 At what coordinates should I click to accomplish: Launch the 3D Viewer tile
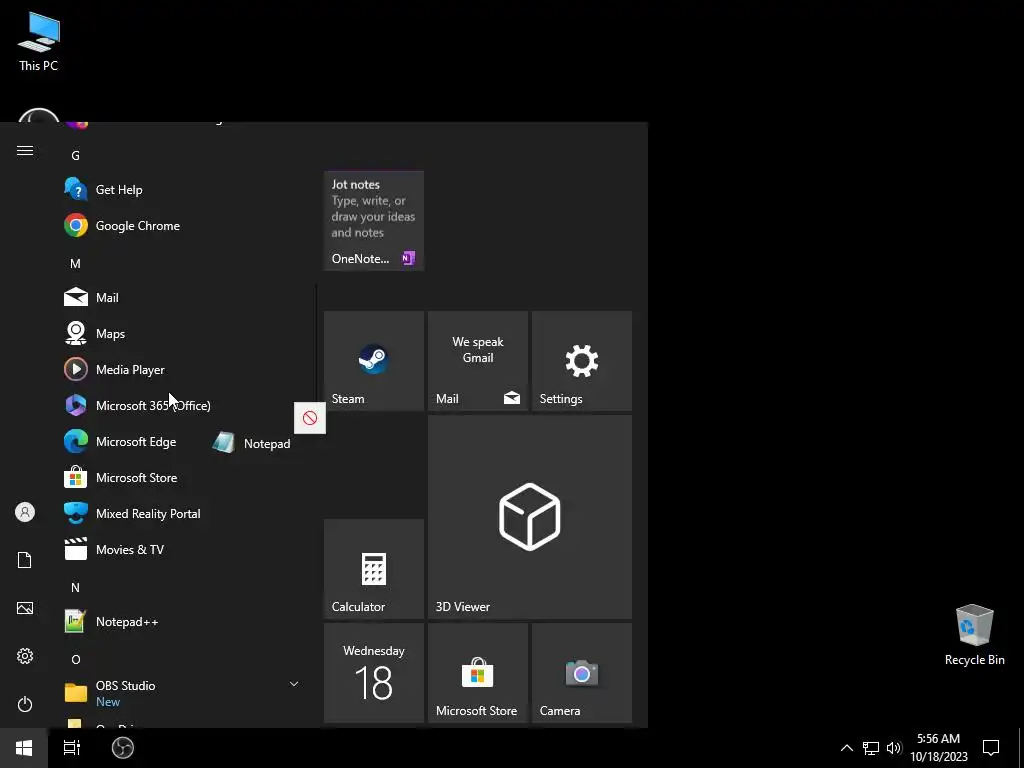tap(530, 517)
